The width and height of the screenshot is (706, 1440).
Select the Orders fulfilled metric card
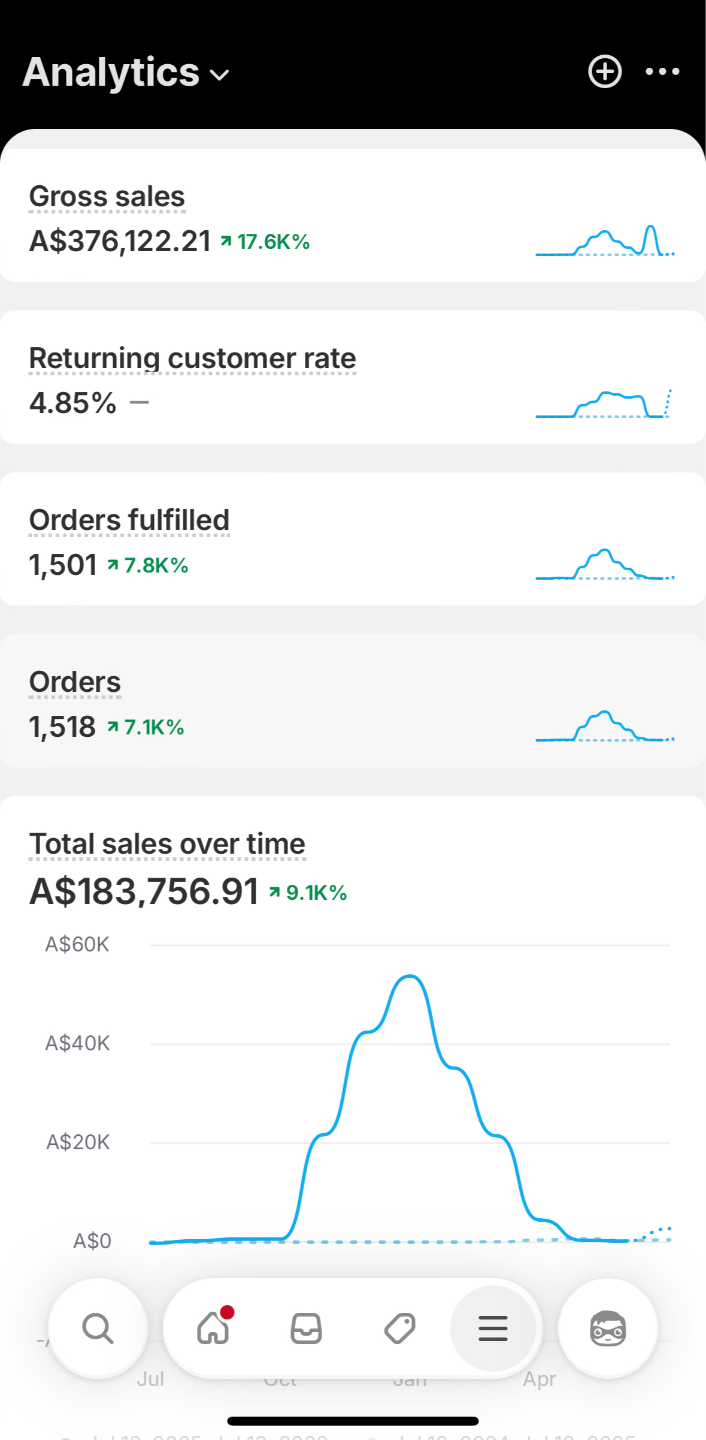click(x=353, y=539)
